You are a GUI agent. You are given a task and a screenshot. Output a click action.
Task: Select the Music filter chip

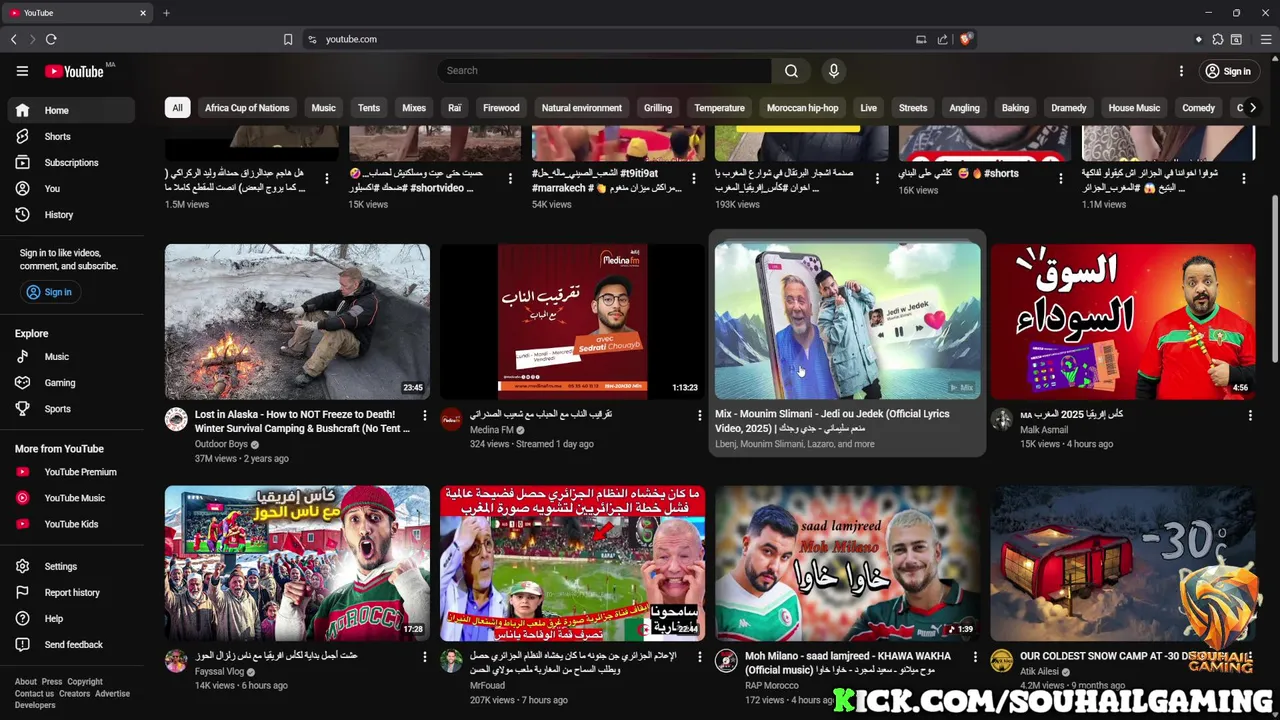pos(323,108)
